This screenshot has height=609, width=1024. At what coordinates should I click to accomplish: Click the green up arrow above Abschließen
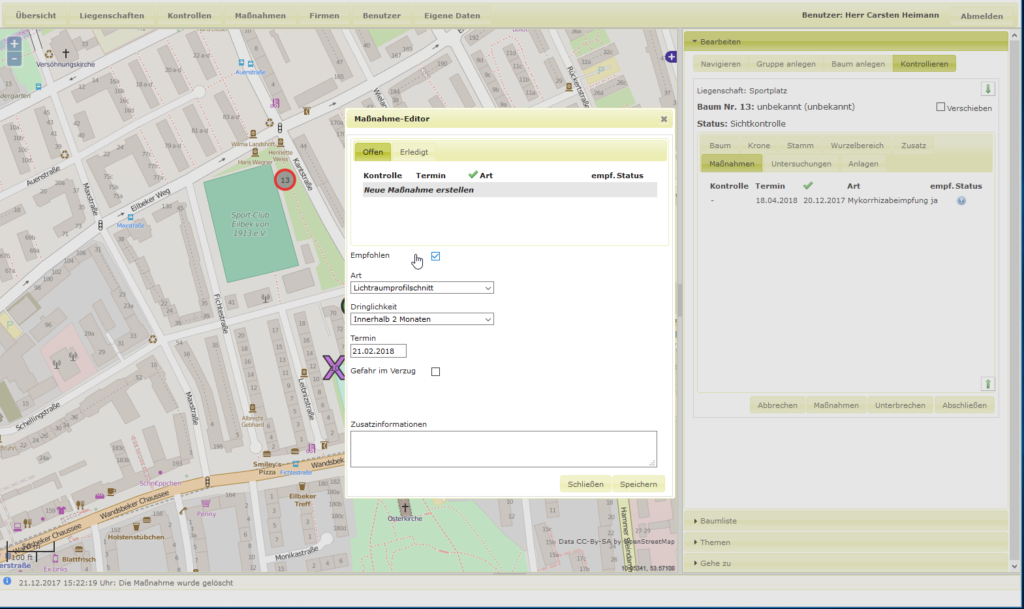click(988, 384)
